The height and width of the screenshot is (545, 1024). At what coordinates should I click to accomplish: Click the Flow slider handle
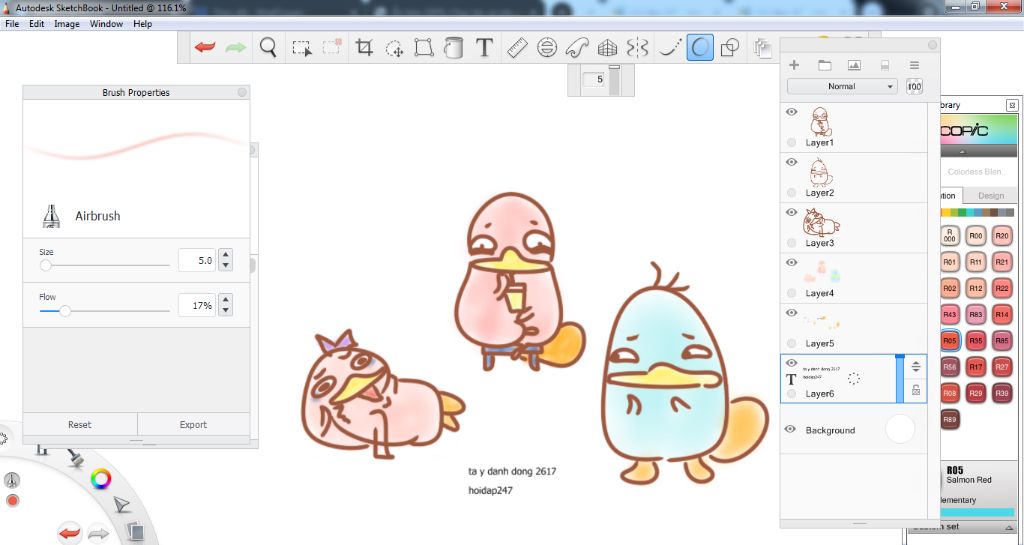point(65,311)
